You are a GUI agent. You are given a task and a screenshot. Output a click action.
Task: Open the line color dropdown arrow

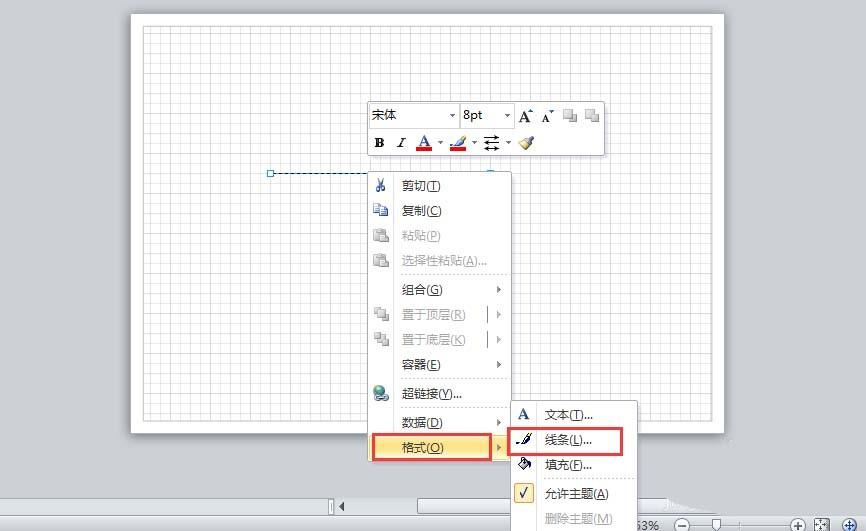474,143
